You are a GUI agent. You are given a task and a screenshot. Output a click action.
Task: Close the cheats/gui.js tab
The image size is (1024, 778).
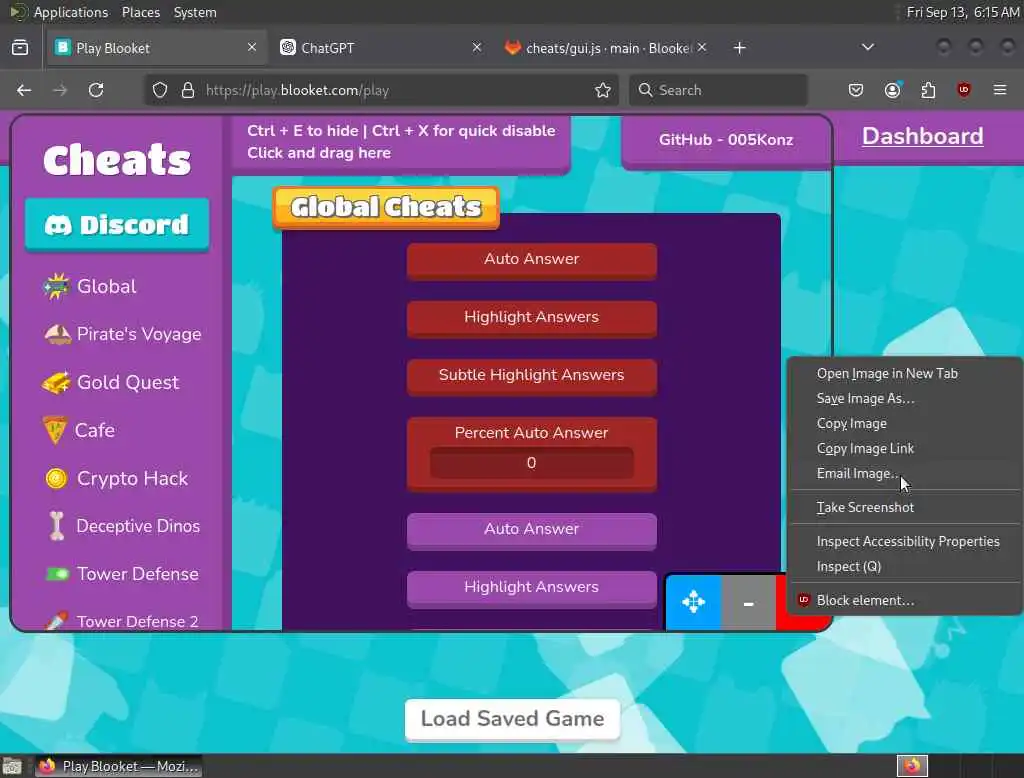(701, 47)
